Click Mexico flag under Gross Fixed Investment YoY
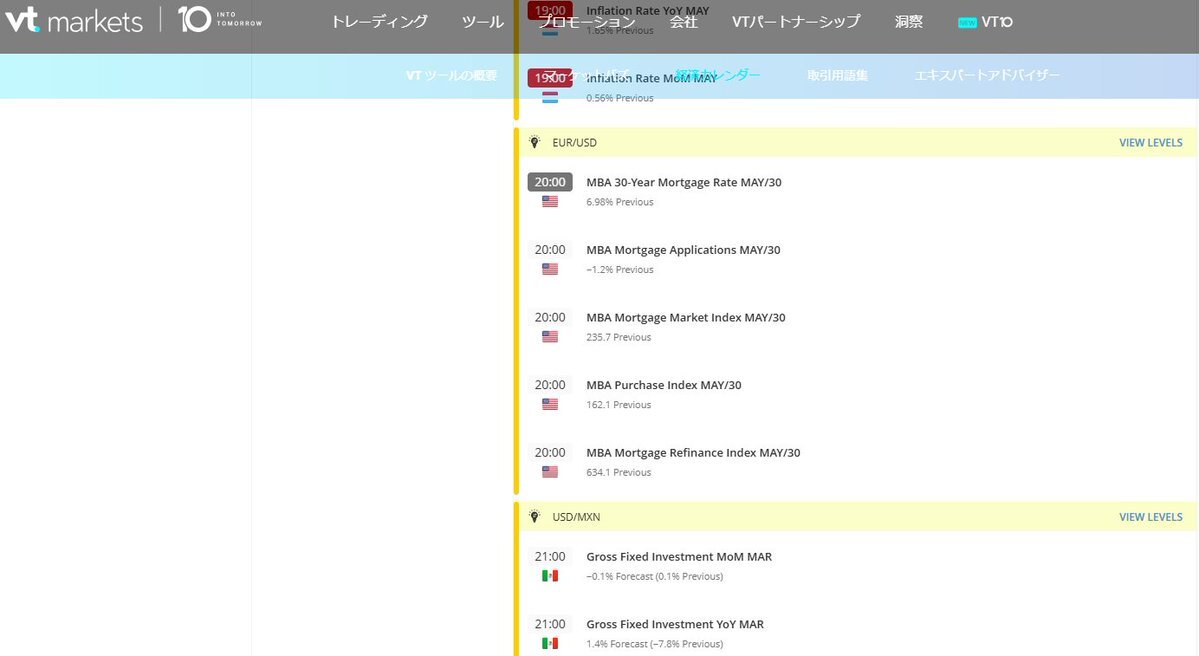 point(550,643)
